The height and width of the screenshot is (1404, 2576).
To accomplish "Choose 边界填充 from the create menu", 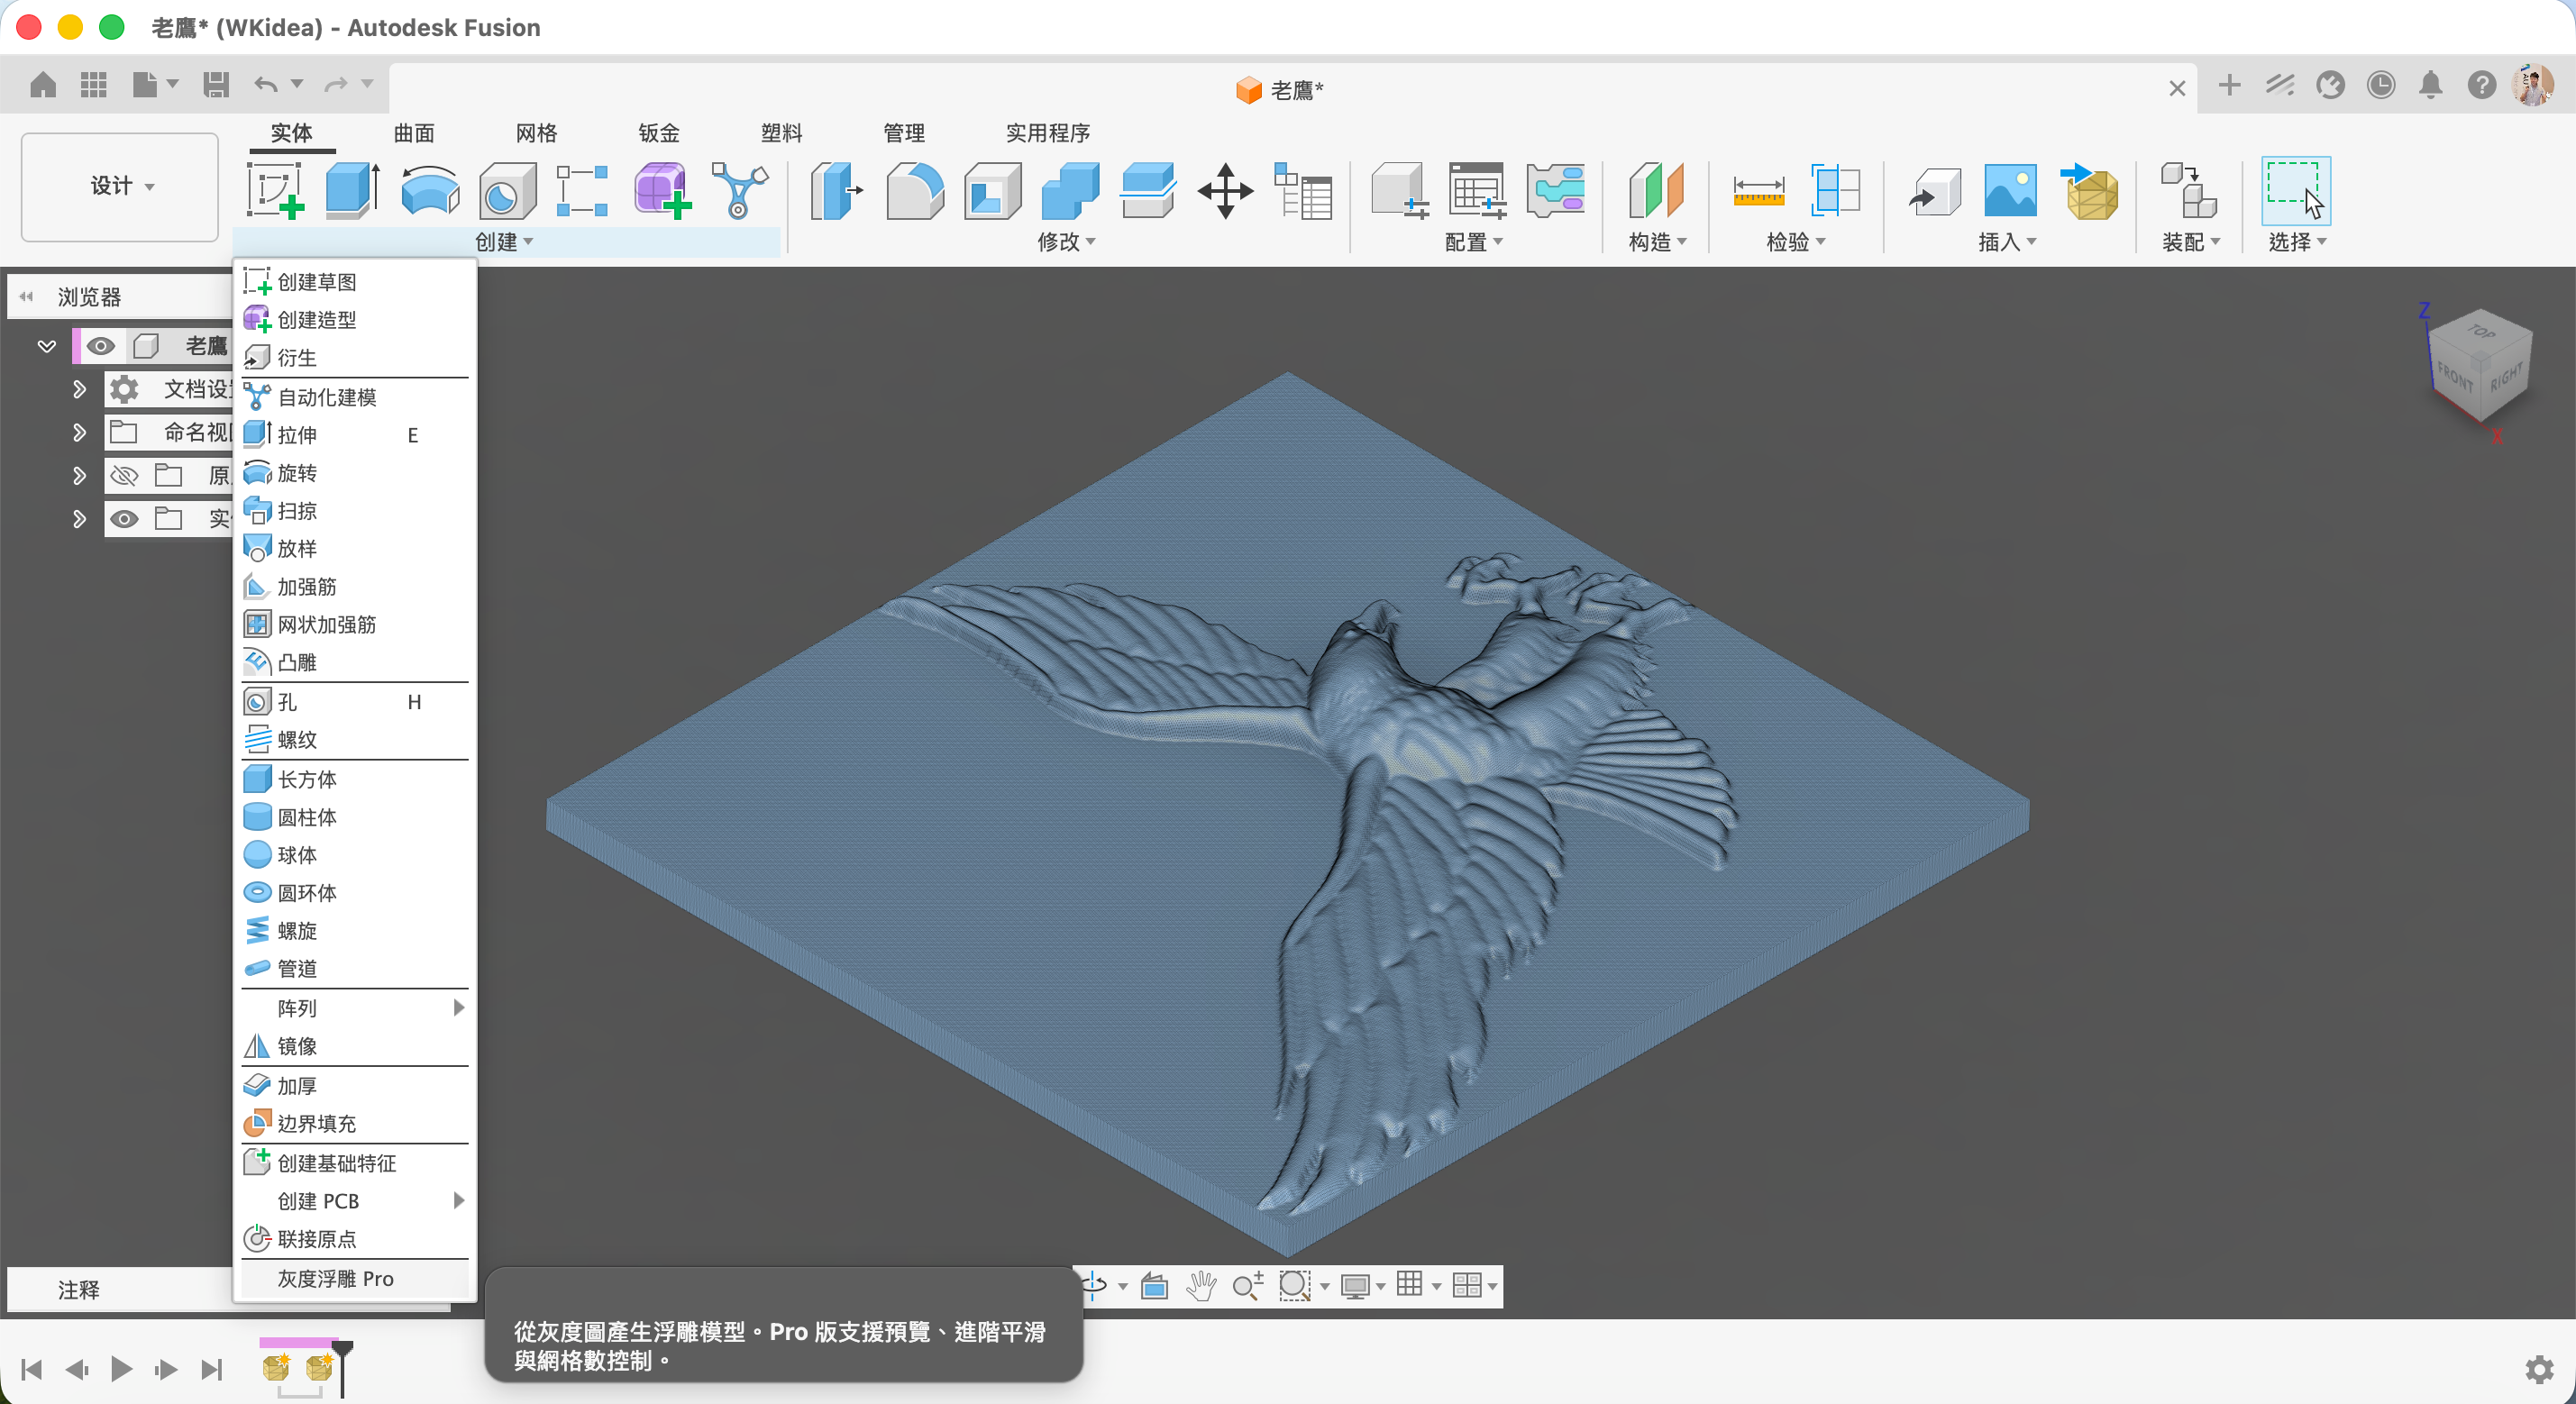I will (x=355, y=1124).
